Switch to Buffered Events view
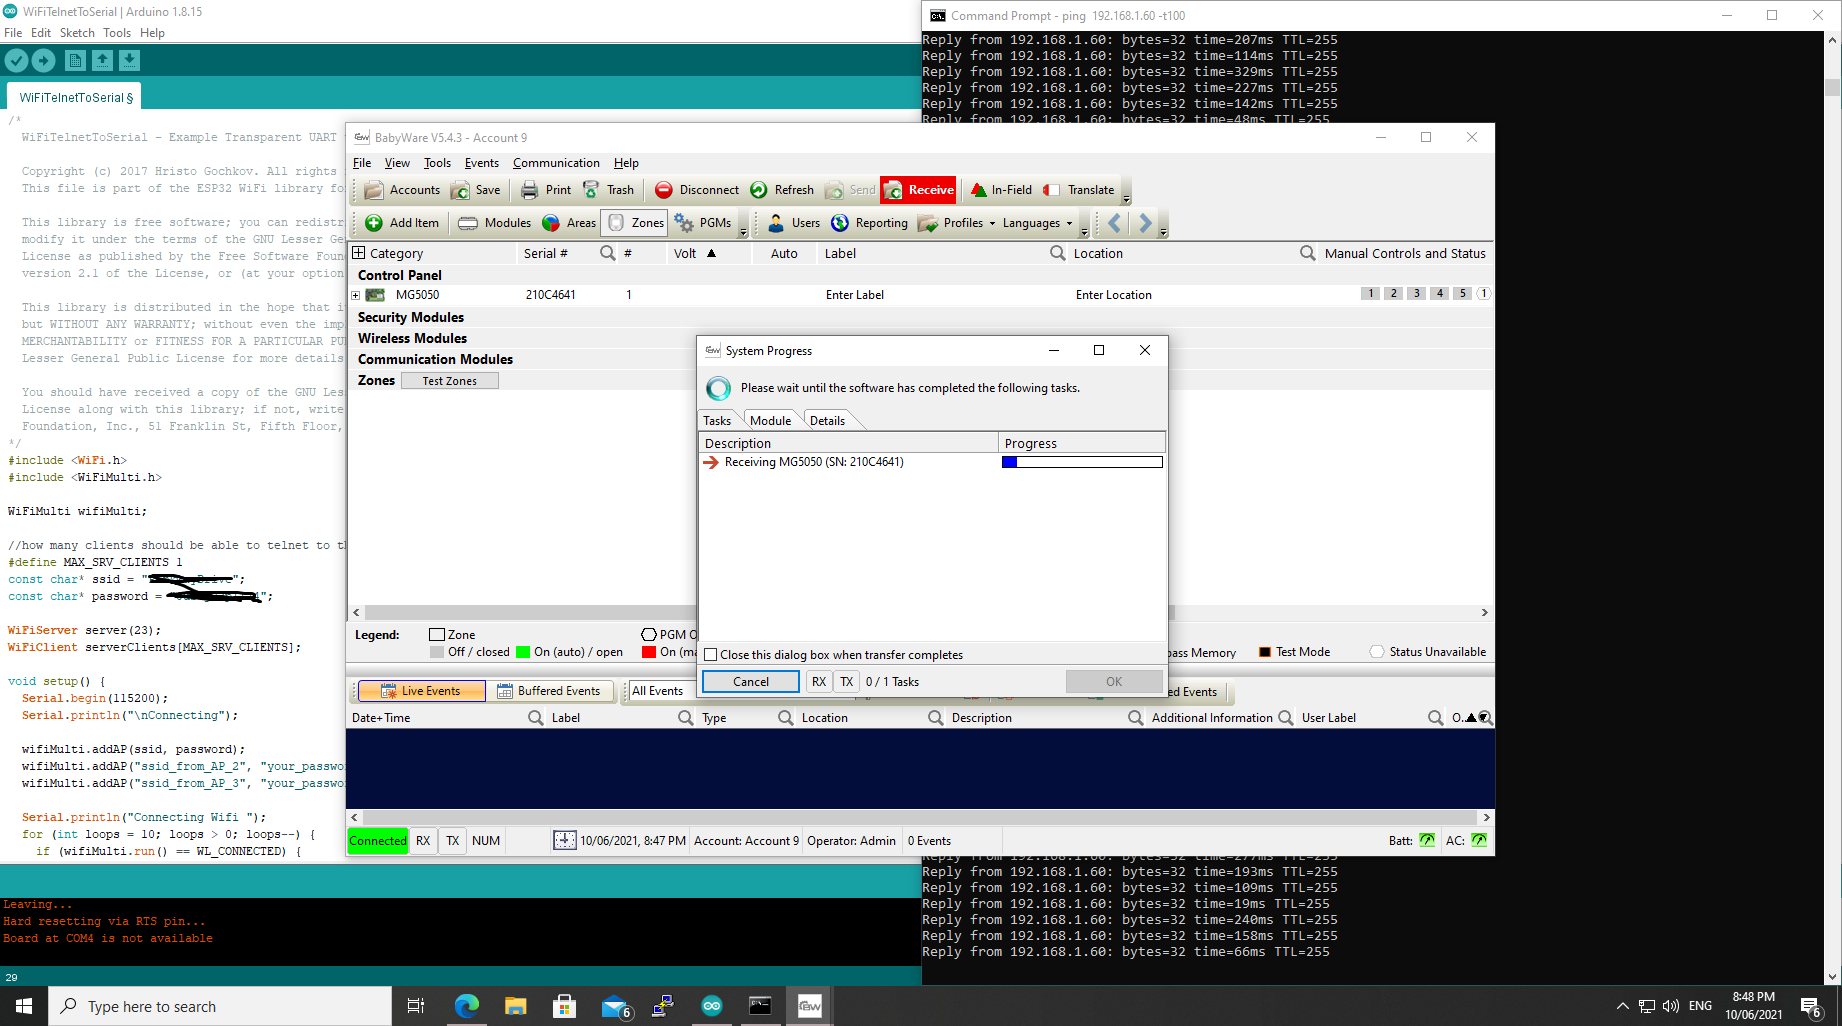1842x1026 pixels. (552, 690)
